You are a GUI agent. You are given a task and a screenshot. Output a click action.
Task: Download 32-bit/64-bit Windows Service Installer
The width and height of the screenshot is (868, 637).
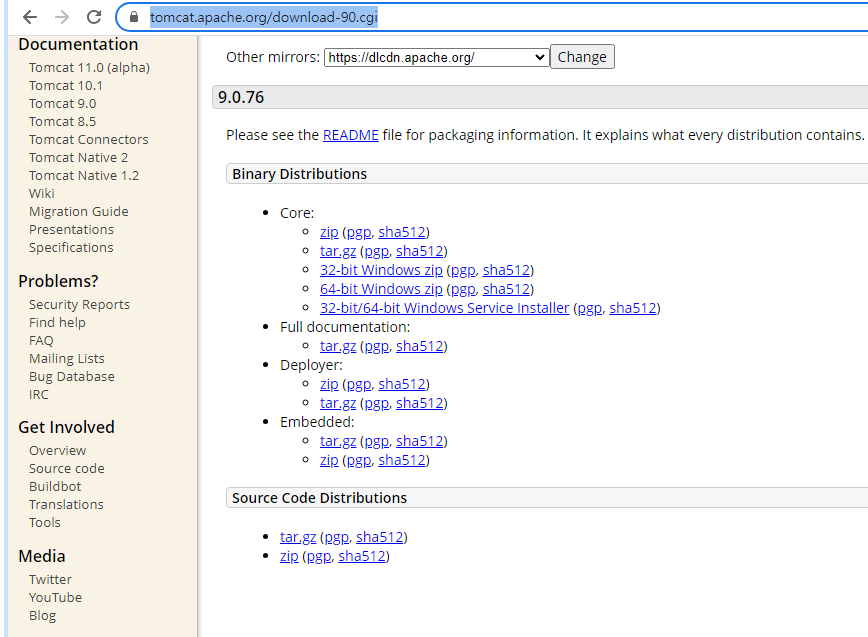pyautogui.click(x=445, y=308)
